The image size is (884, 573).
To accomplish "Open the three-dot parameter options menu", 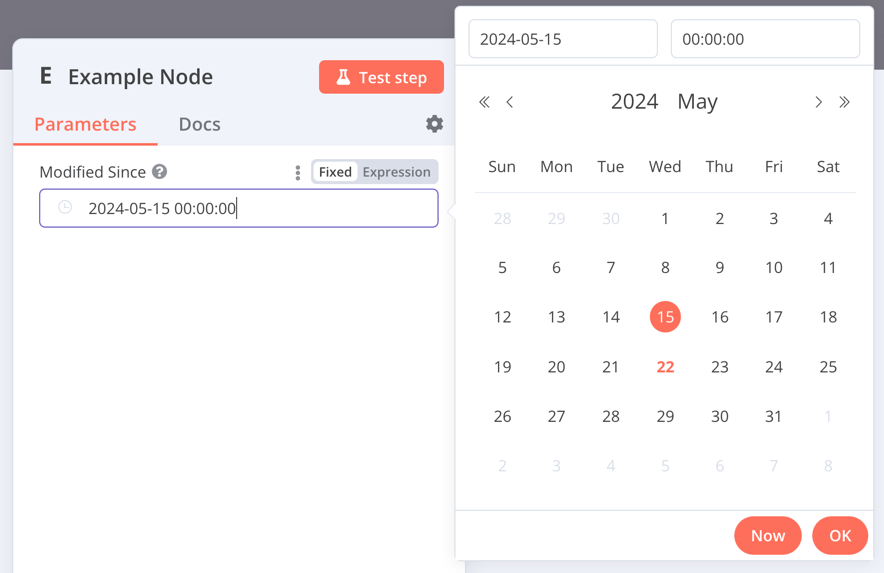I will (298, 173).
